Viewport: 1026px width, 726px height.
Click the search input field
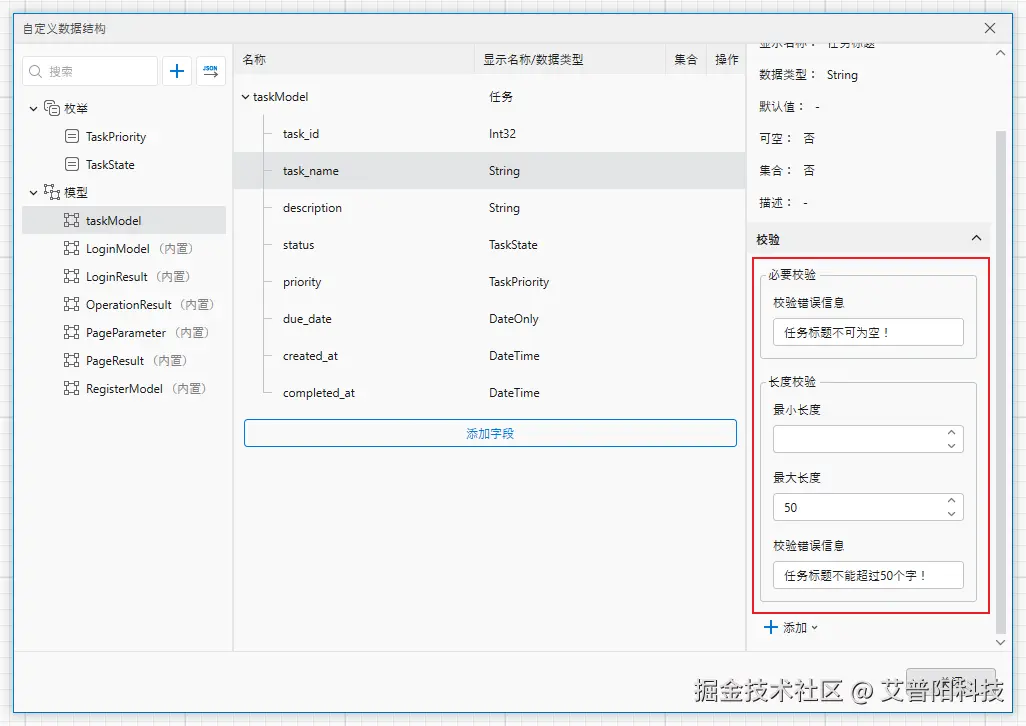pos(90,71)
